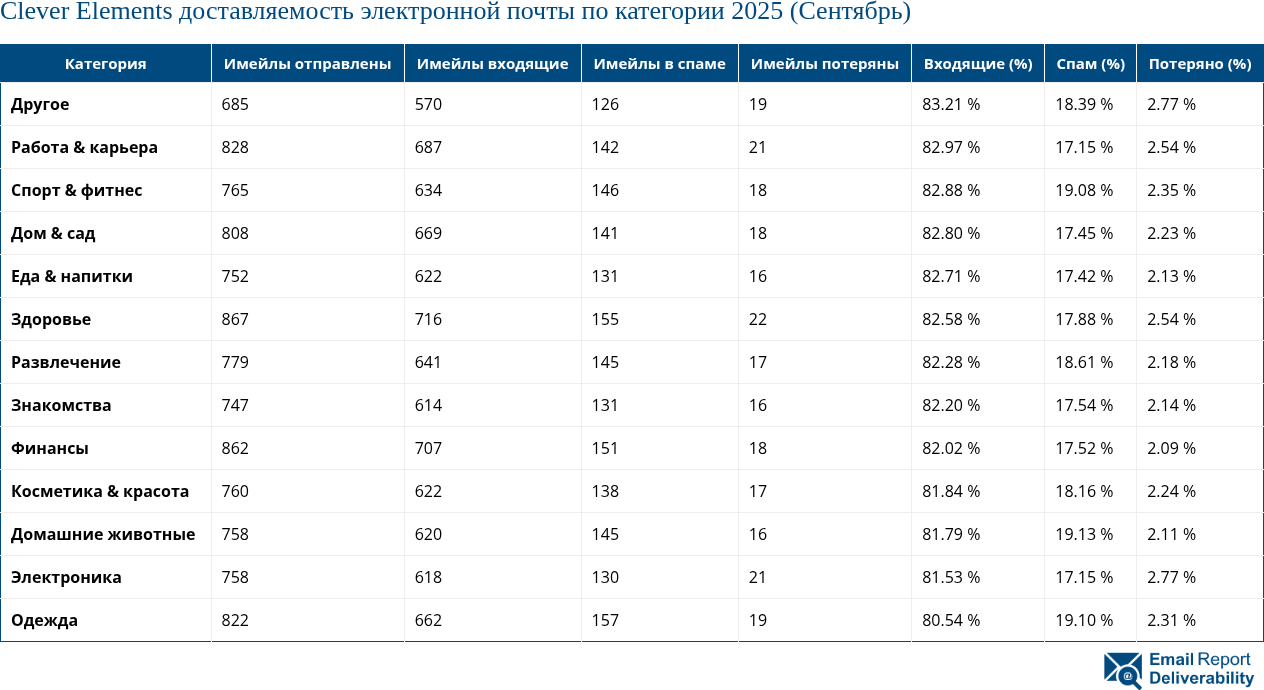The height and width of the screenshot is (690, 1264).
Task: Select the Электроника category cell
Action: tap(66, 577)
